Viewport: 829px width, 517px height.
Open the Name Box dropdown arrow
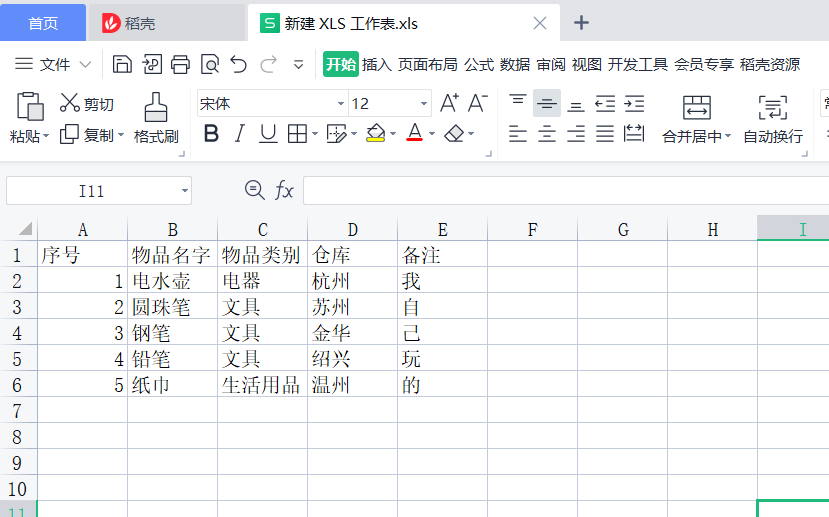[185, 191]
